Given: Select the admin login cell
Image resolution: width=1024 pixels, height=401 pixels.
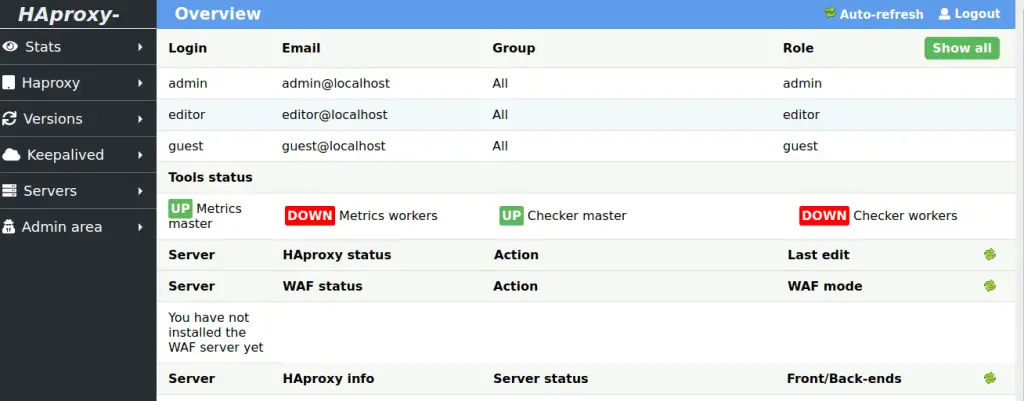Looking at the screenshot, I should click(x=187, y=84).
